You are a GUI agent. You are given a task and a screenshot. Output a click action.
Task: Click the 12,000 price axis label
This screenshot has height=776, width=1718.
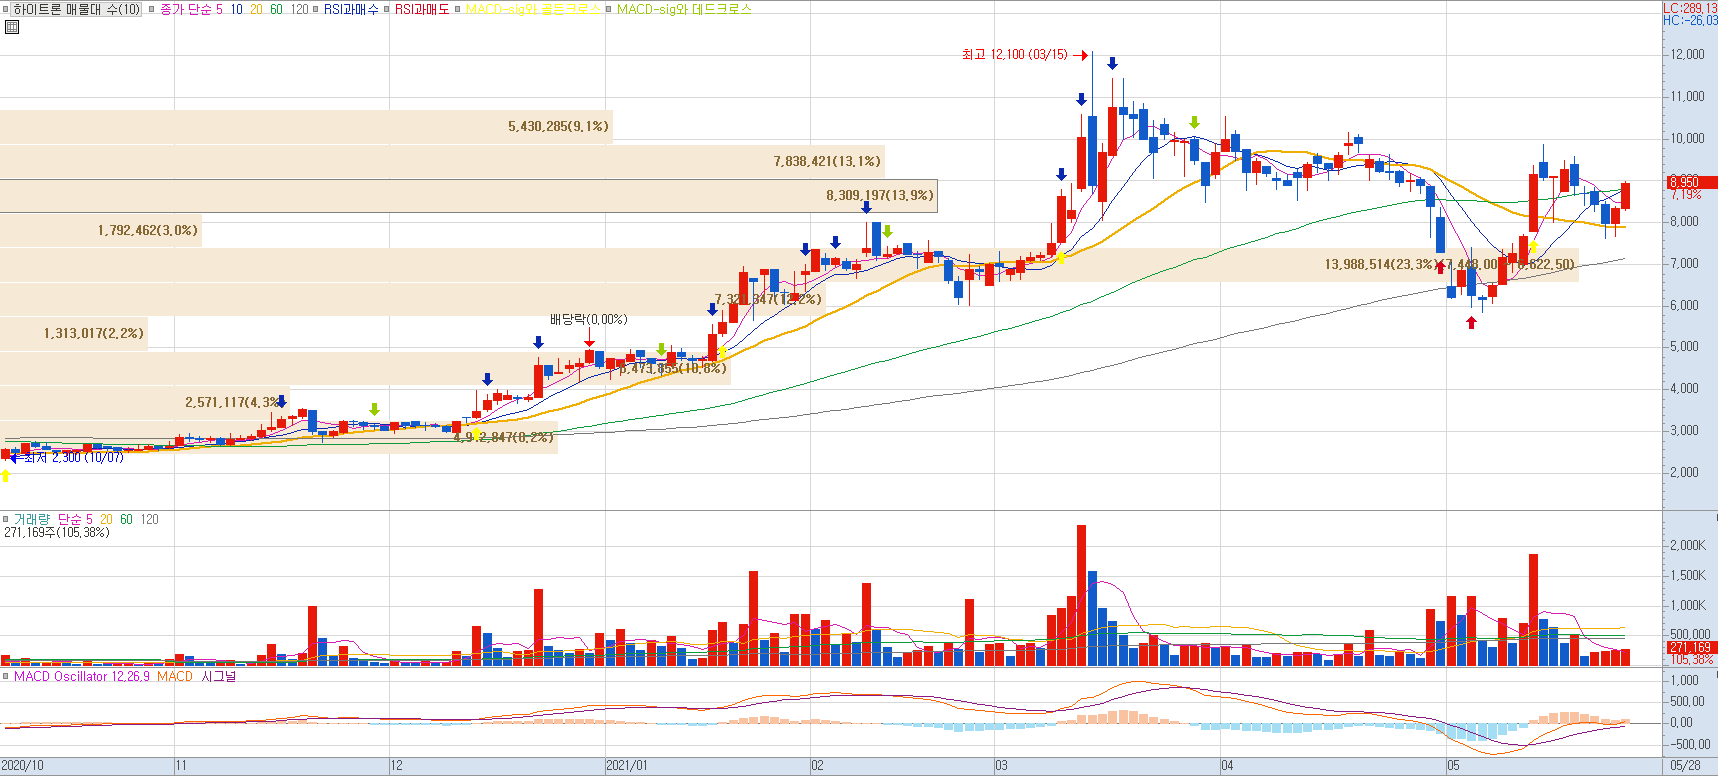pyautogui.click(x=1688, y=54)
